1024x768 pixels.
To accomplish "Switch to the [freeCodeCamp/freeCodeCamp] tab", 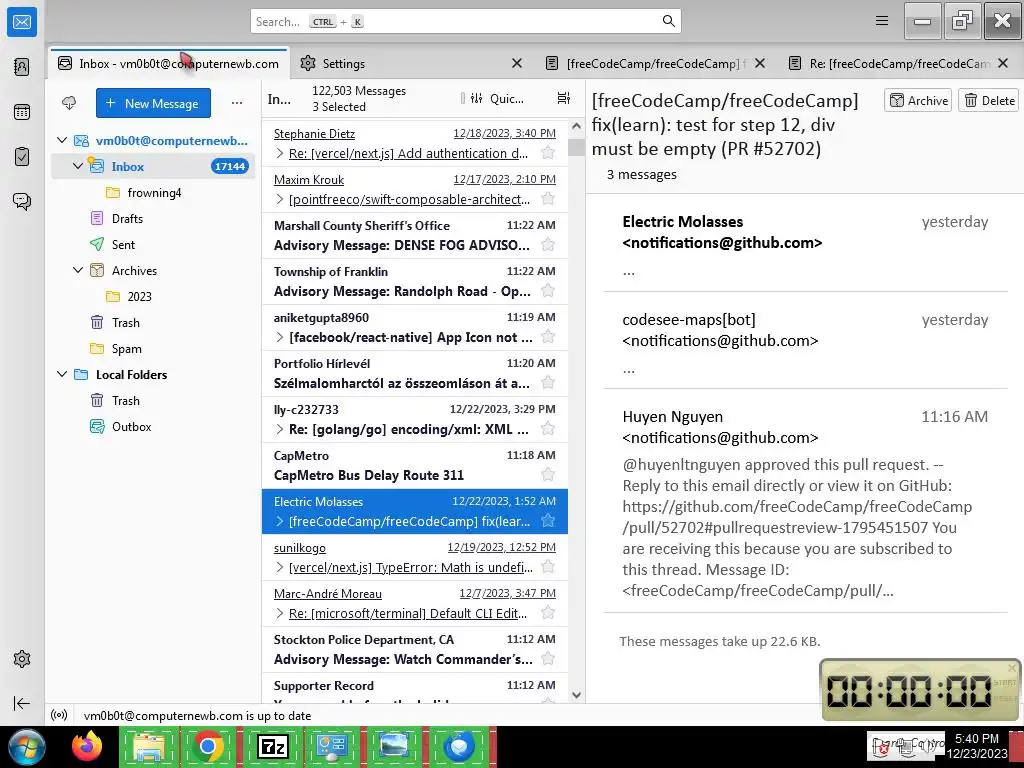I will [x=655, y=63].
